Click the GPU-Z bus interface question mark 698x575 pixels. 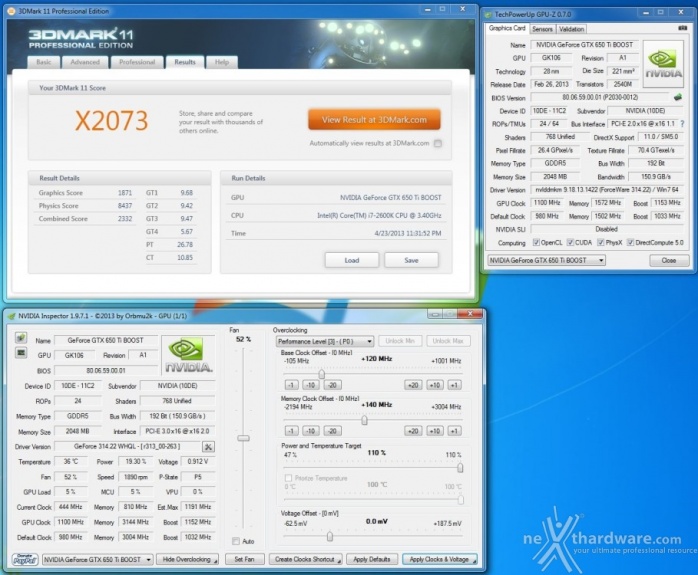coord(682,124)
